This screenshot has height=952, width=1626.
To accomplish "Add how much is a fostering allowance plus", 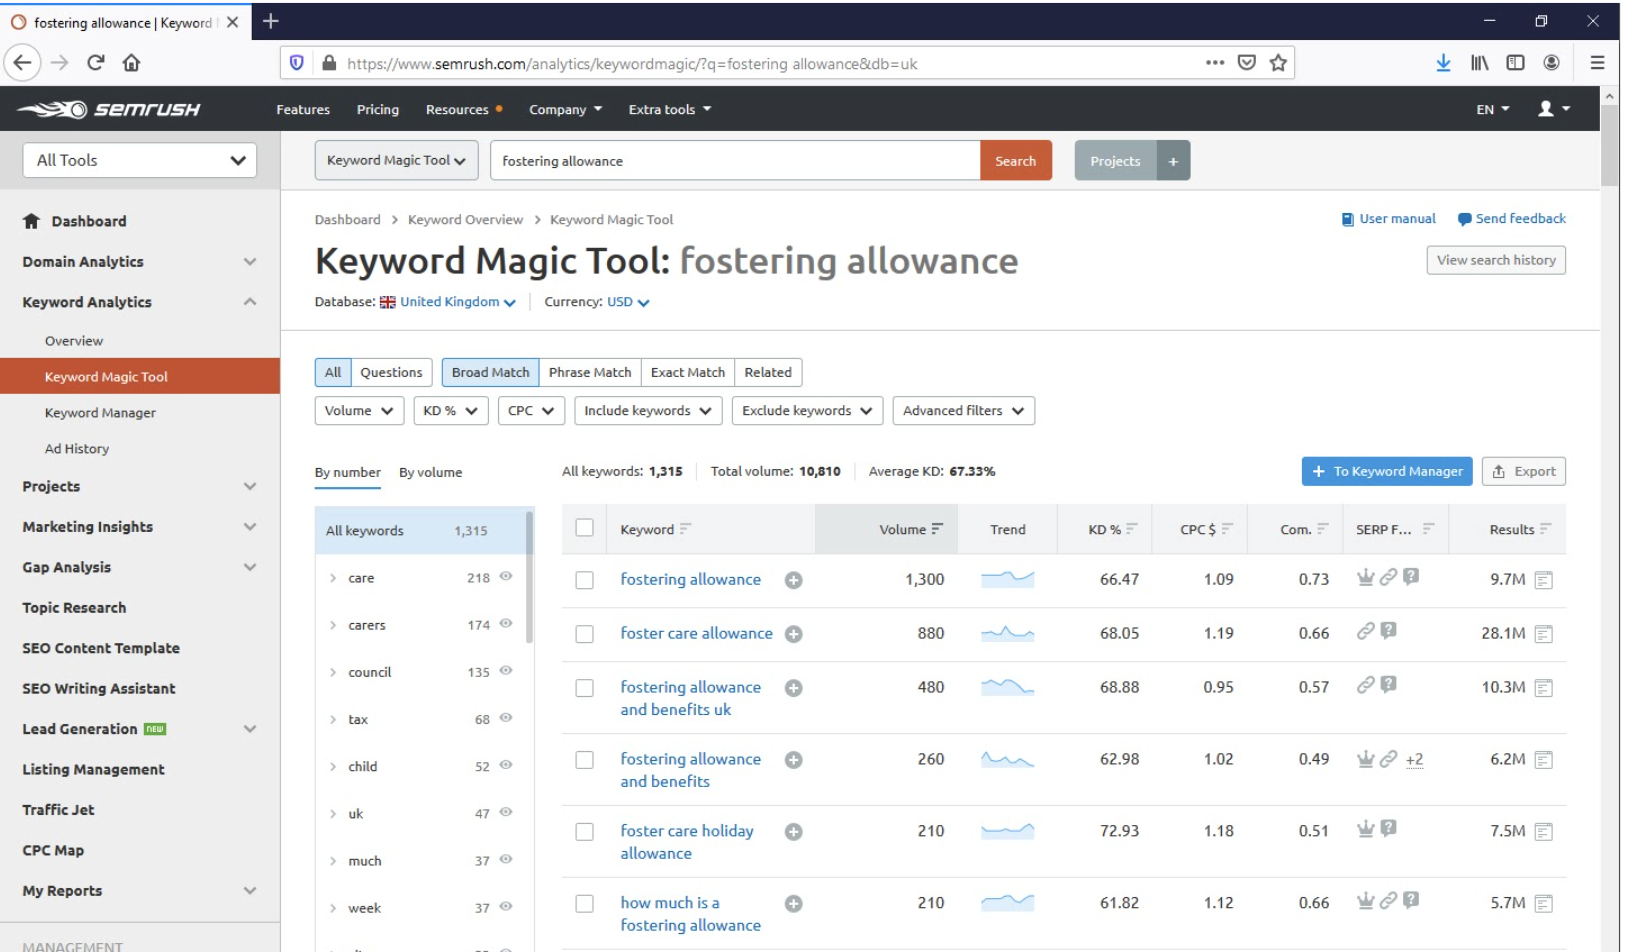I will point(793,904).
